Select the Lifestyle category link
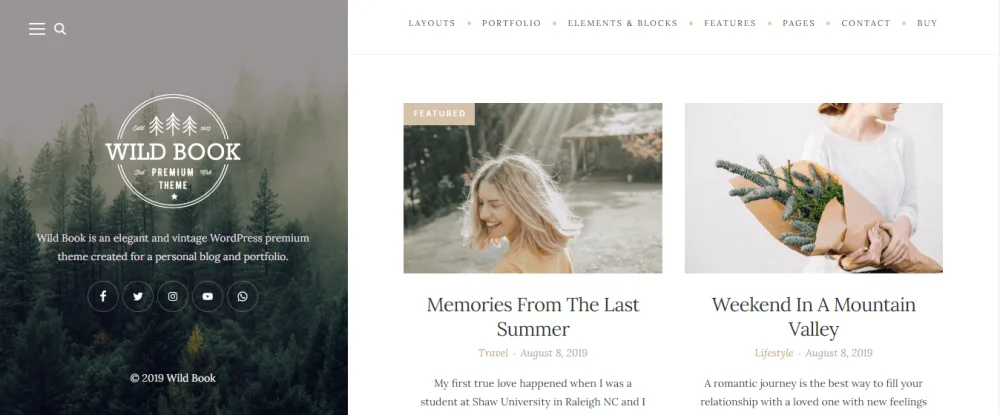The width and height of the screenshot is (1000, 415). (x=774, y=353)
